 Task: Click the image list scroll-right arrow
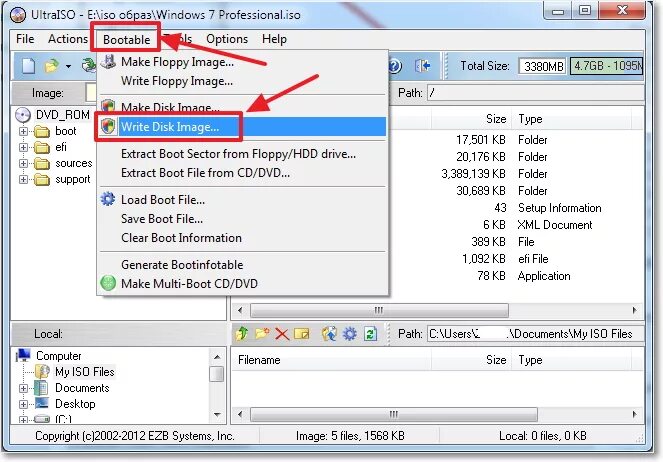tap(634, 311)
